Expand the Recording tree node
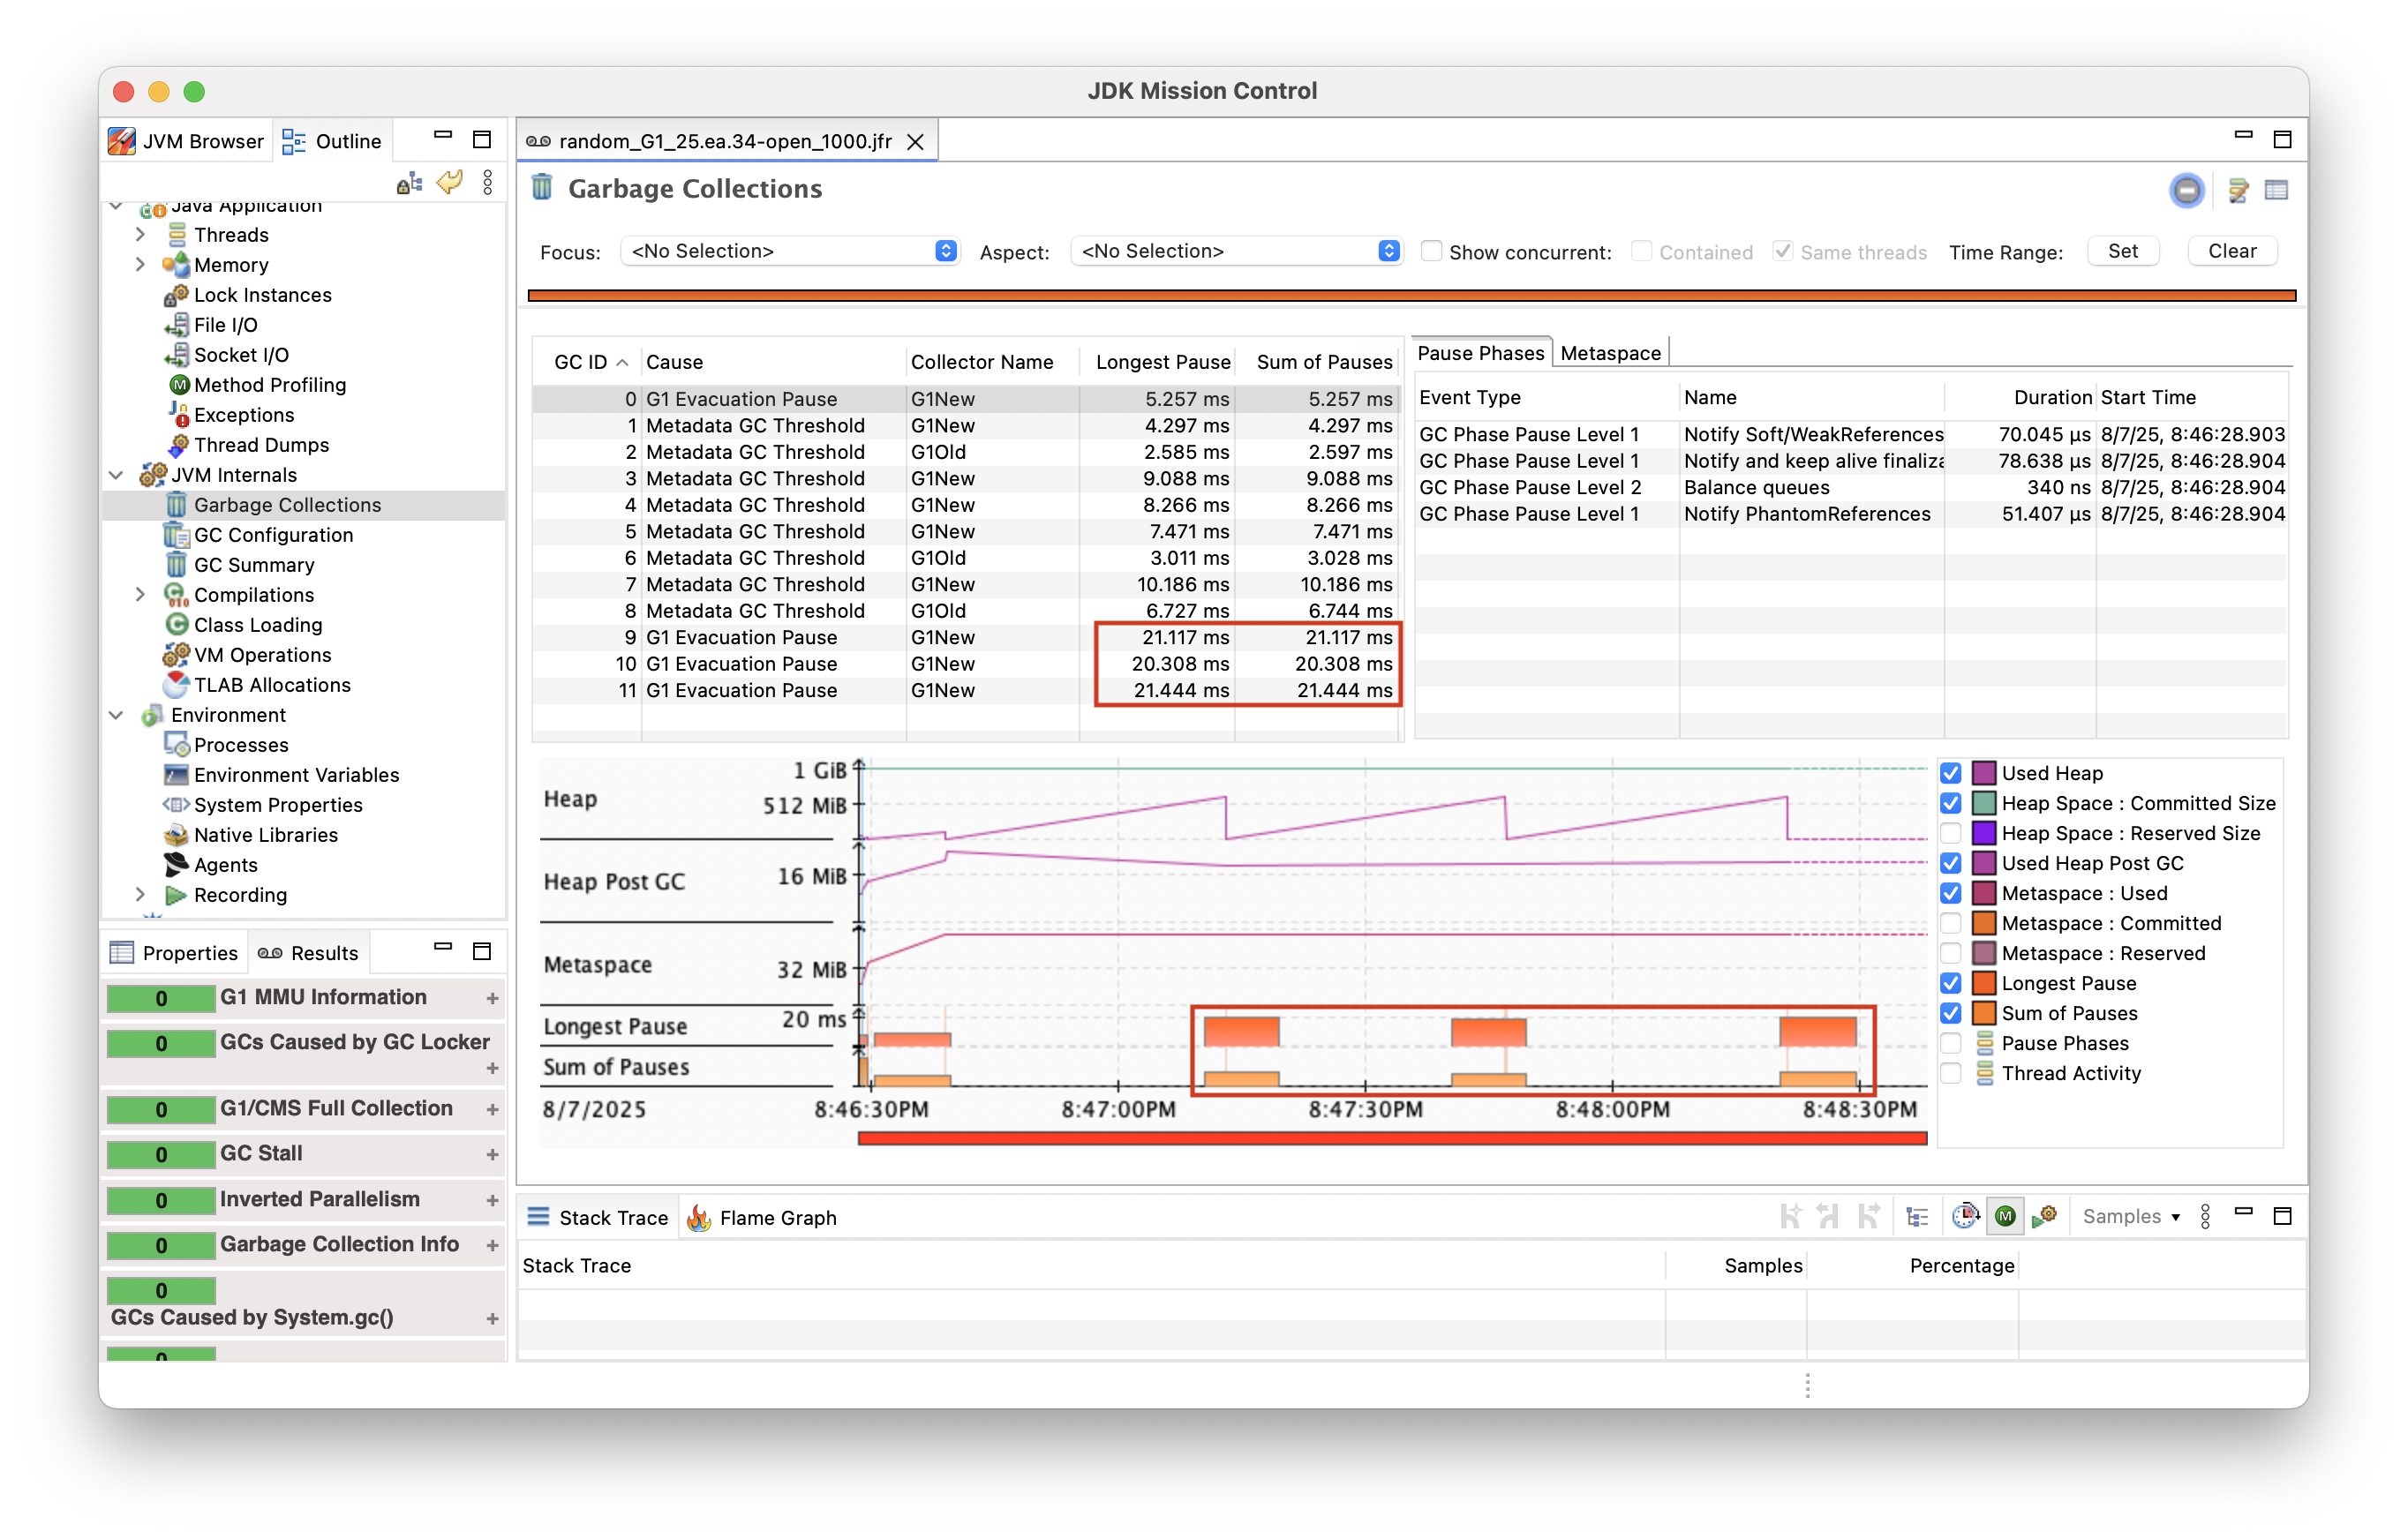This screenshot has width=2408, height=1539. point(140,894)
